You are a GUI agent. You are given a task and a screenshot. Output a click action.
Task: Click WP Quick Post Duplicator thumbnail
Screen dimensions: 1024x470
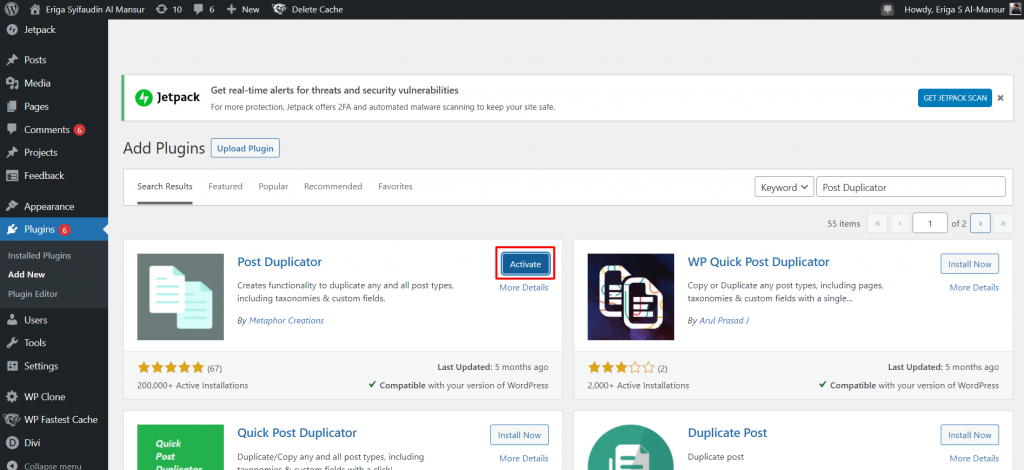coord(631,296)
